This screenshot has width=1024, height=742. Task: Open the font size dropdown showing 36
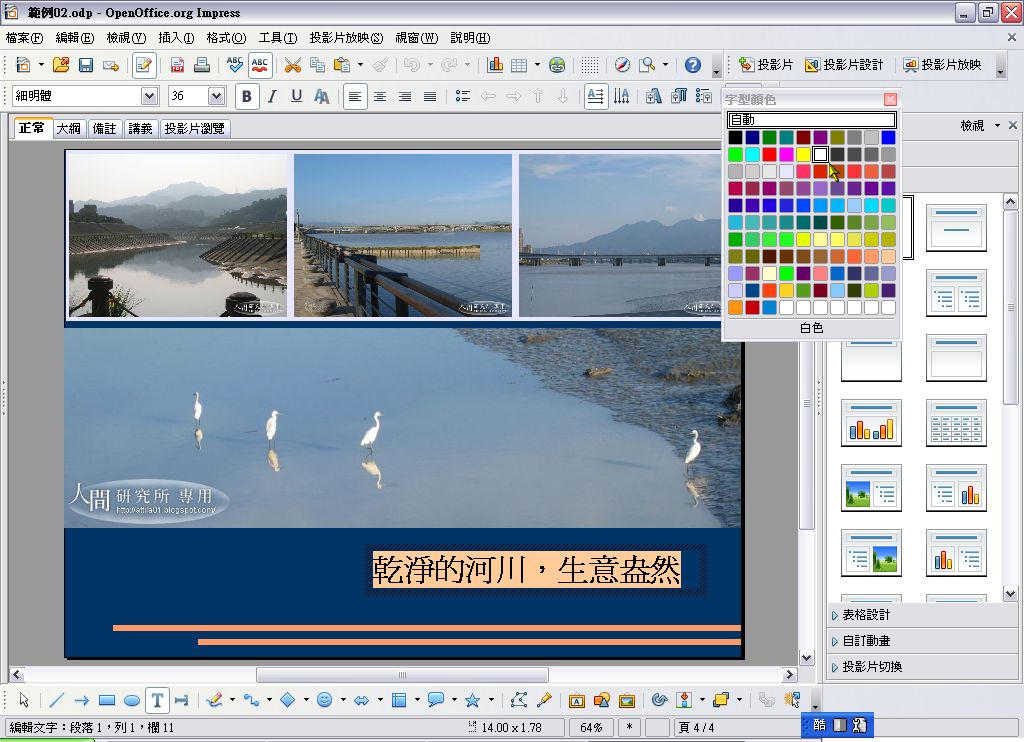point(216,97)
